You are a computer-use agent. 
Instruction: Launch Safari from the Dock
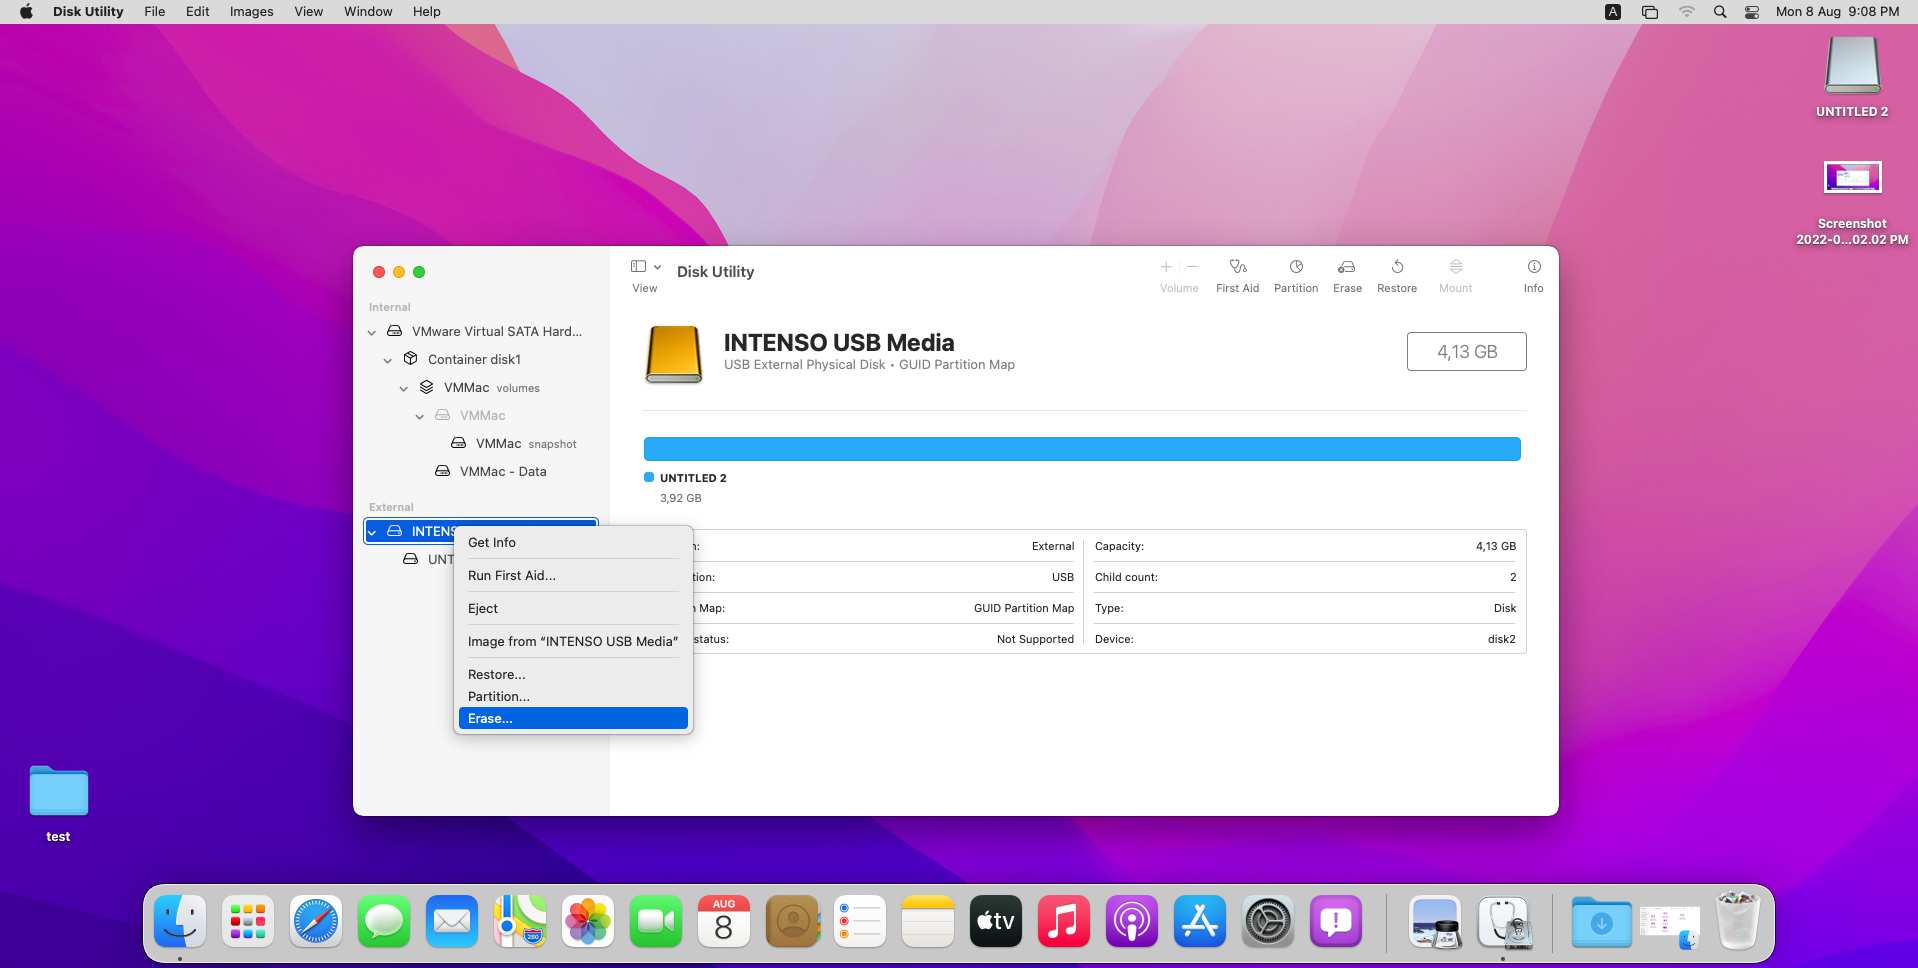pos(316,921)
